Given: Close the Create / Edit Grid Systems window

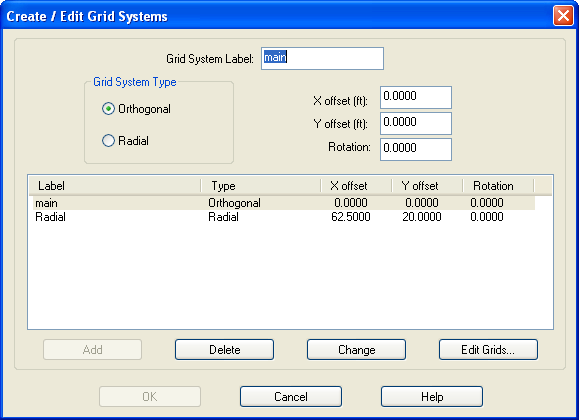Looking at the screenshot, I should point(563,16).
